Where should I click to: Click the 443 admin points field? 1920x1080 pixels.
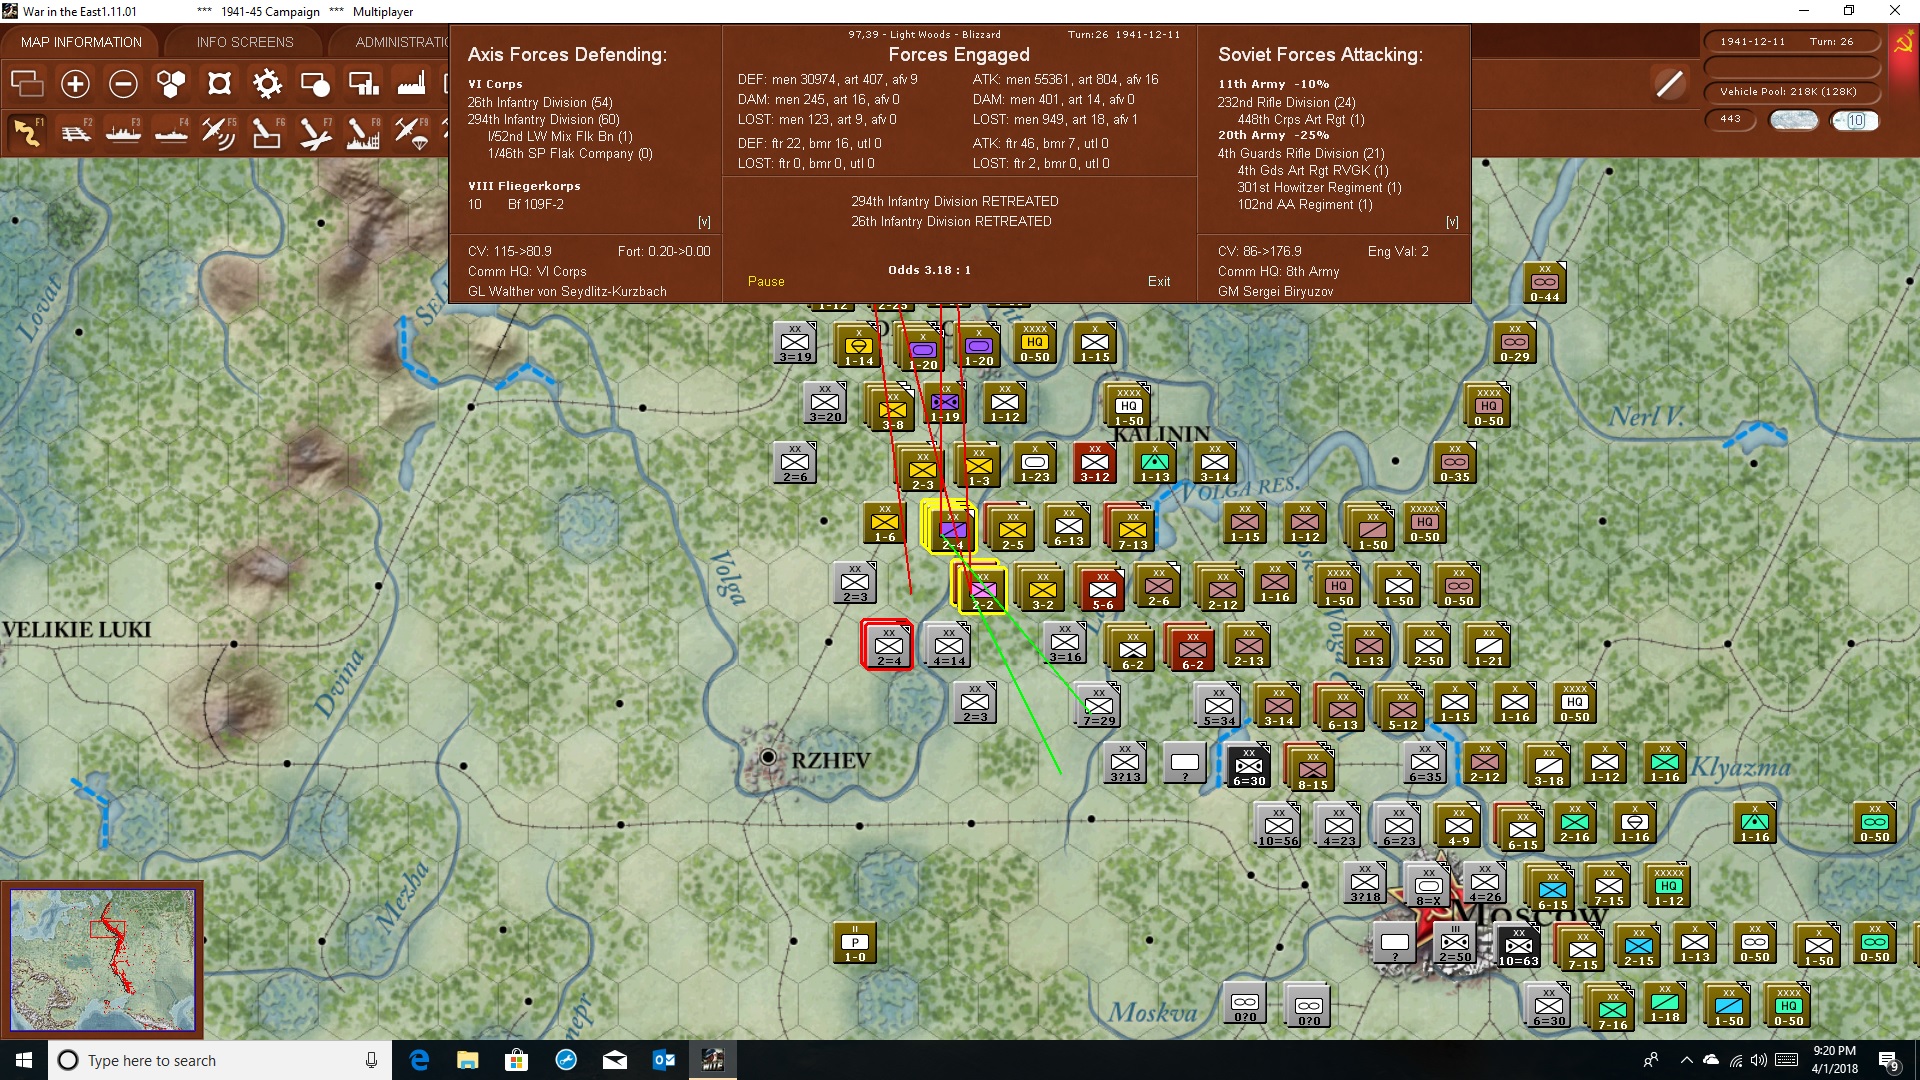(x=1730, y=120)
